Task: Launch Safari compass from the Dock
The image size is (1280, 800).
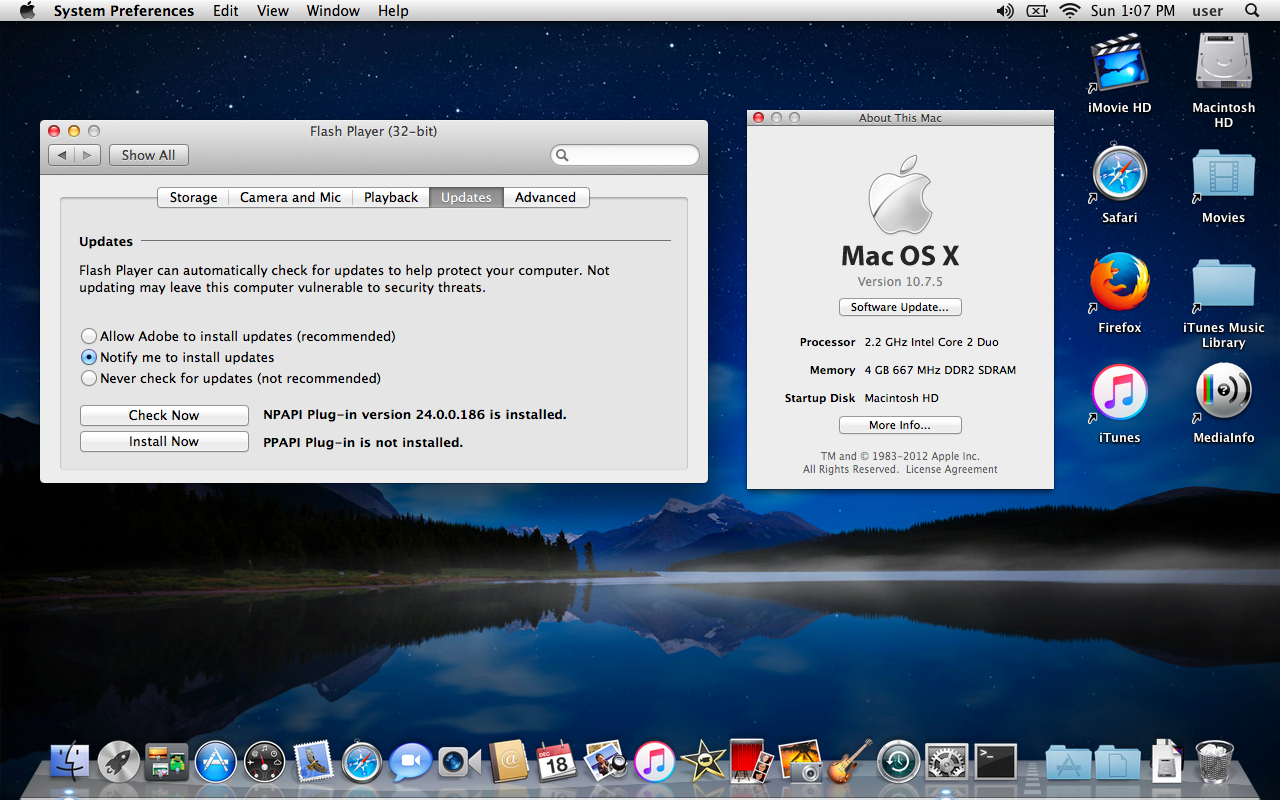Action: (362, 762)
